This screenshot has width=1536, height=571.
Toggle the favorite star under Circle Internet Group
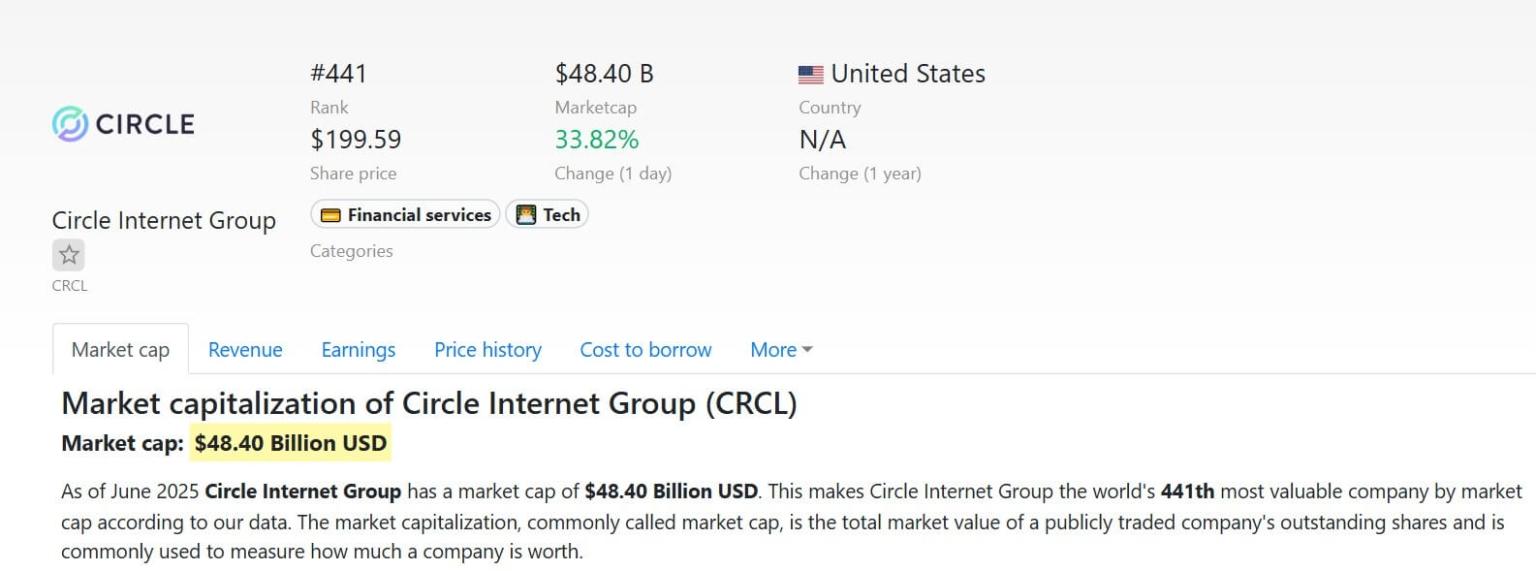[69, 255]
